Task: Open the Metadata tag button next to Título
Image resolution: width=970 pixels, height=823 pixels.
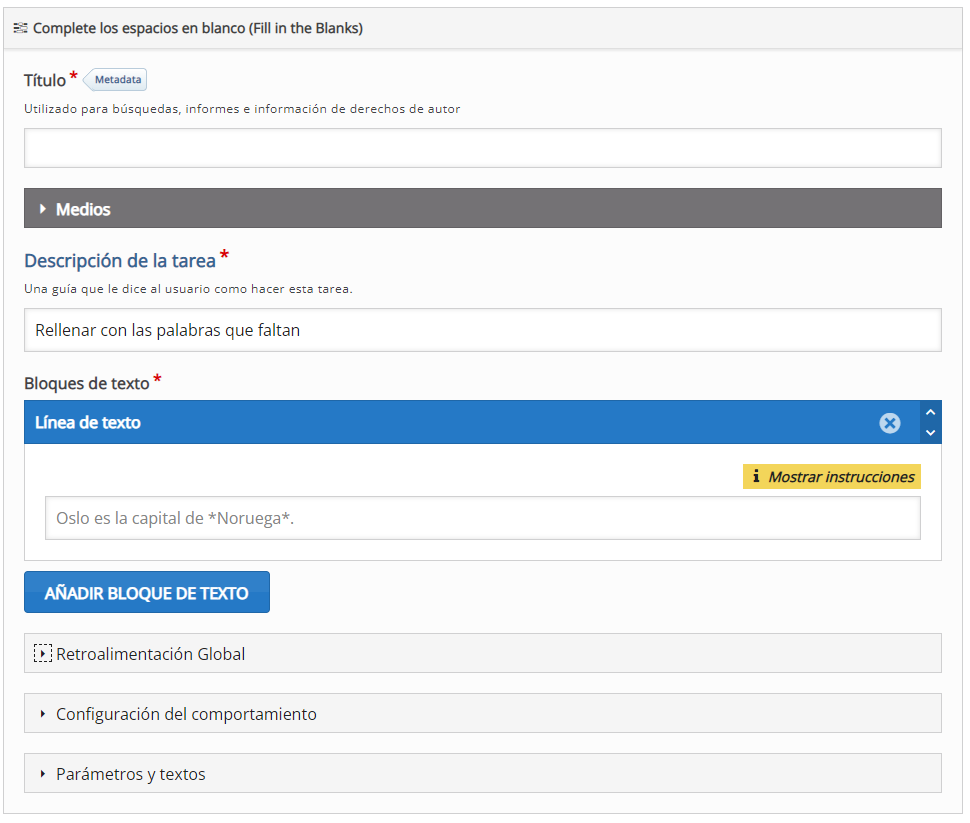Action: coord(118,80)
